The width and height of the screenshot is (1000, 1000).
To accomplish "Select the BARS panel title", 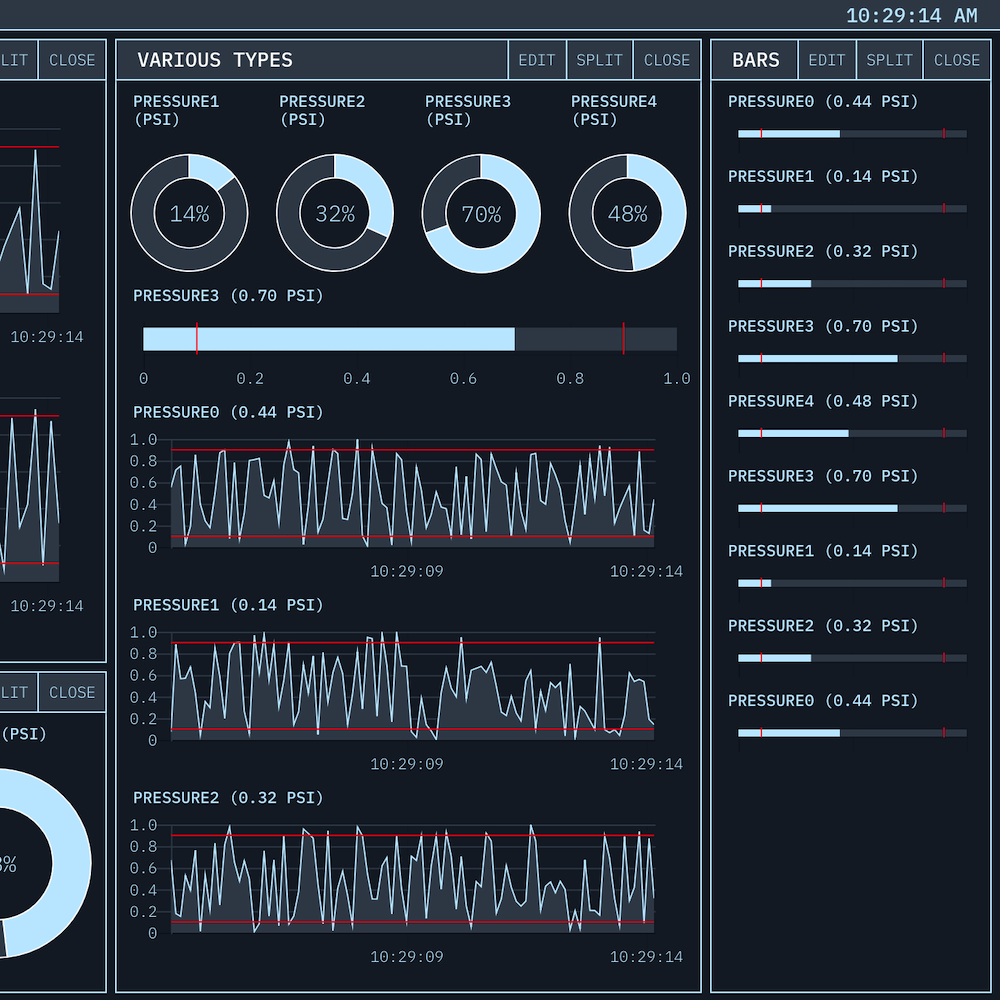I will [x=755, y=60].
